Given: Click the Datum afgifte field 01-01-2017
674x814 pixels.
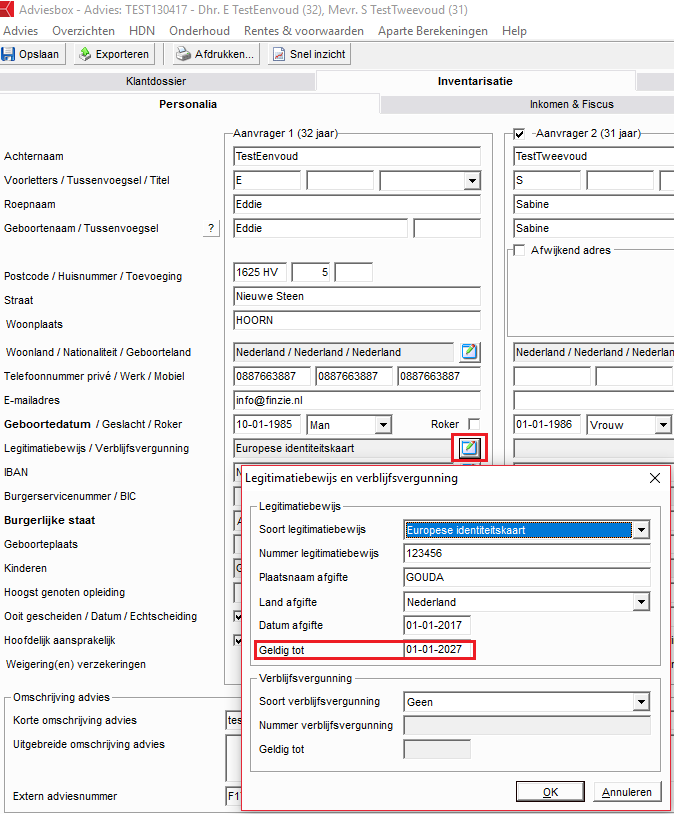Looking at the screenshot, I should coord(437,625).
